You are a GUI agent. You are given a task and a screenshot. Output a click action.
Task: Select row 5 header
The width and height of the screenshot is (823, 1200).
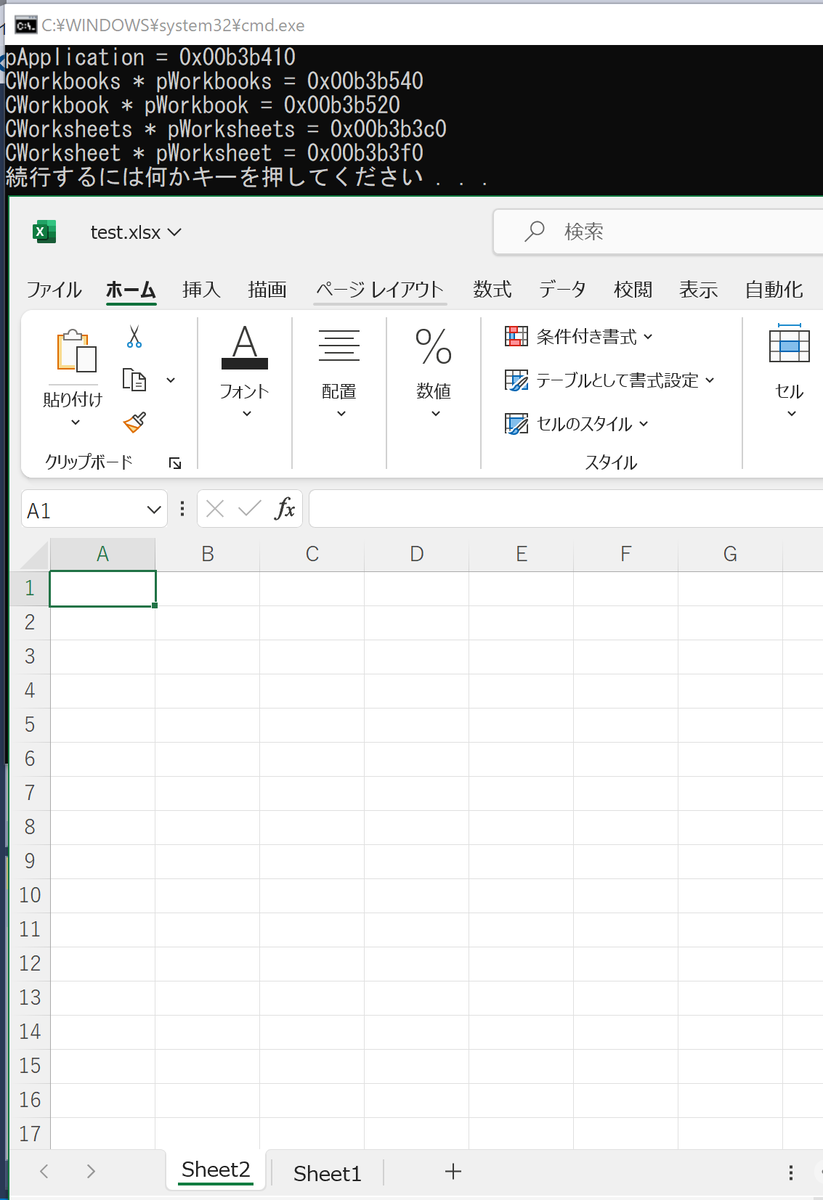click(30, 724)
